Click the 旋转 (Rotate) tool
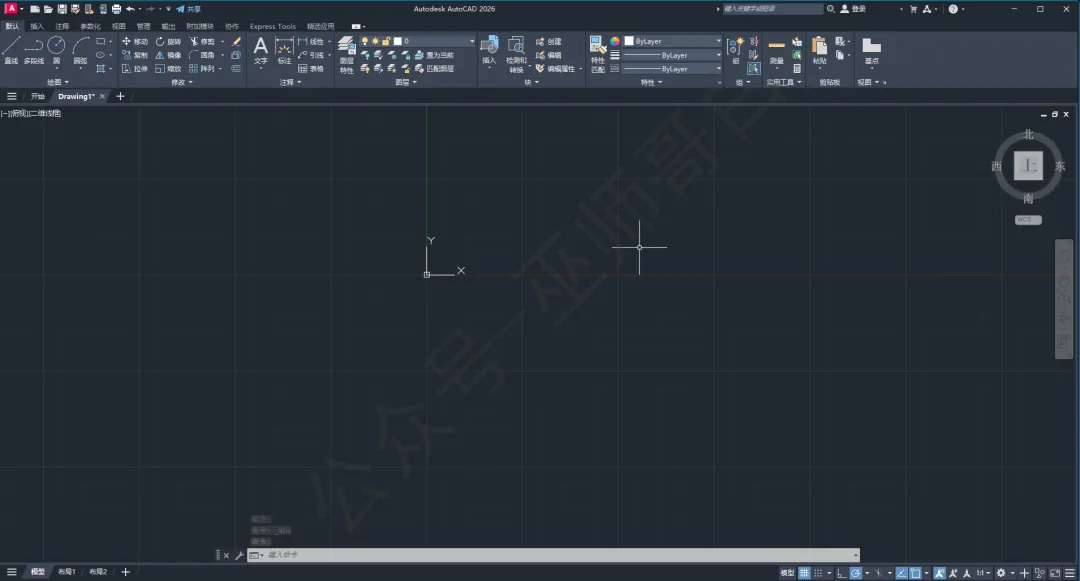 click(168, 41)
